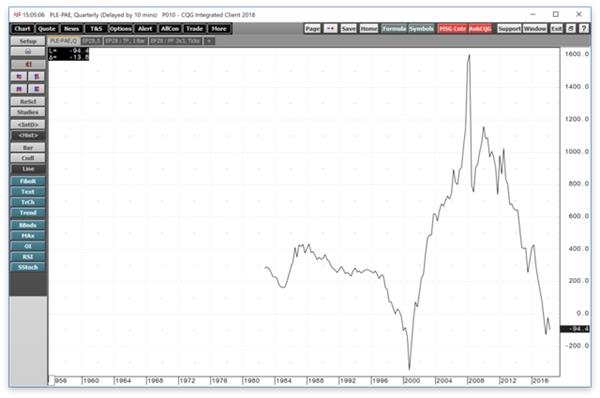
Task: Click the red bell alert icon button
Action: click(28, 64)
